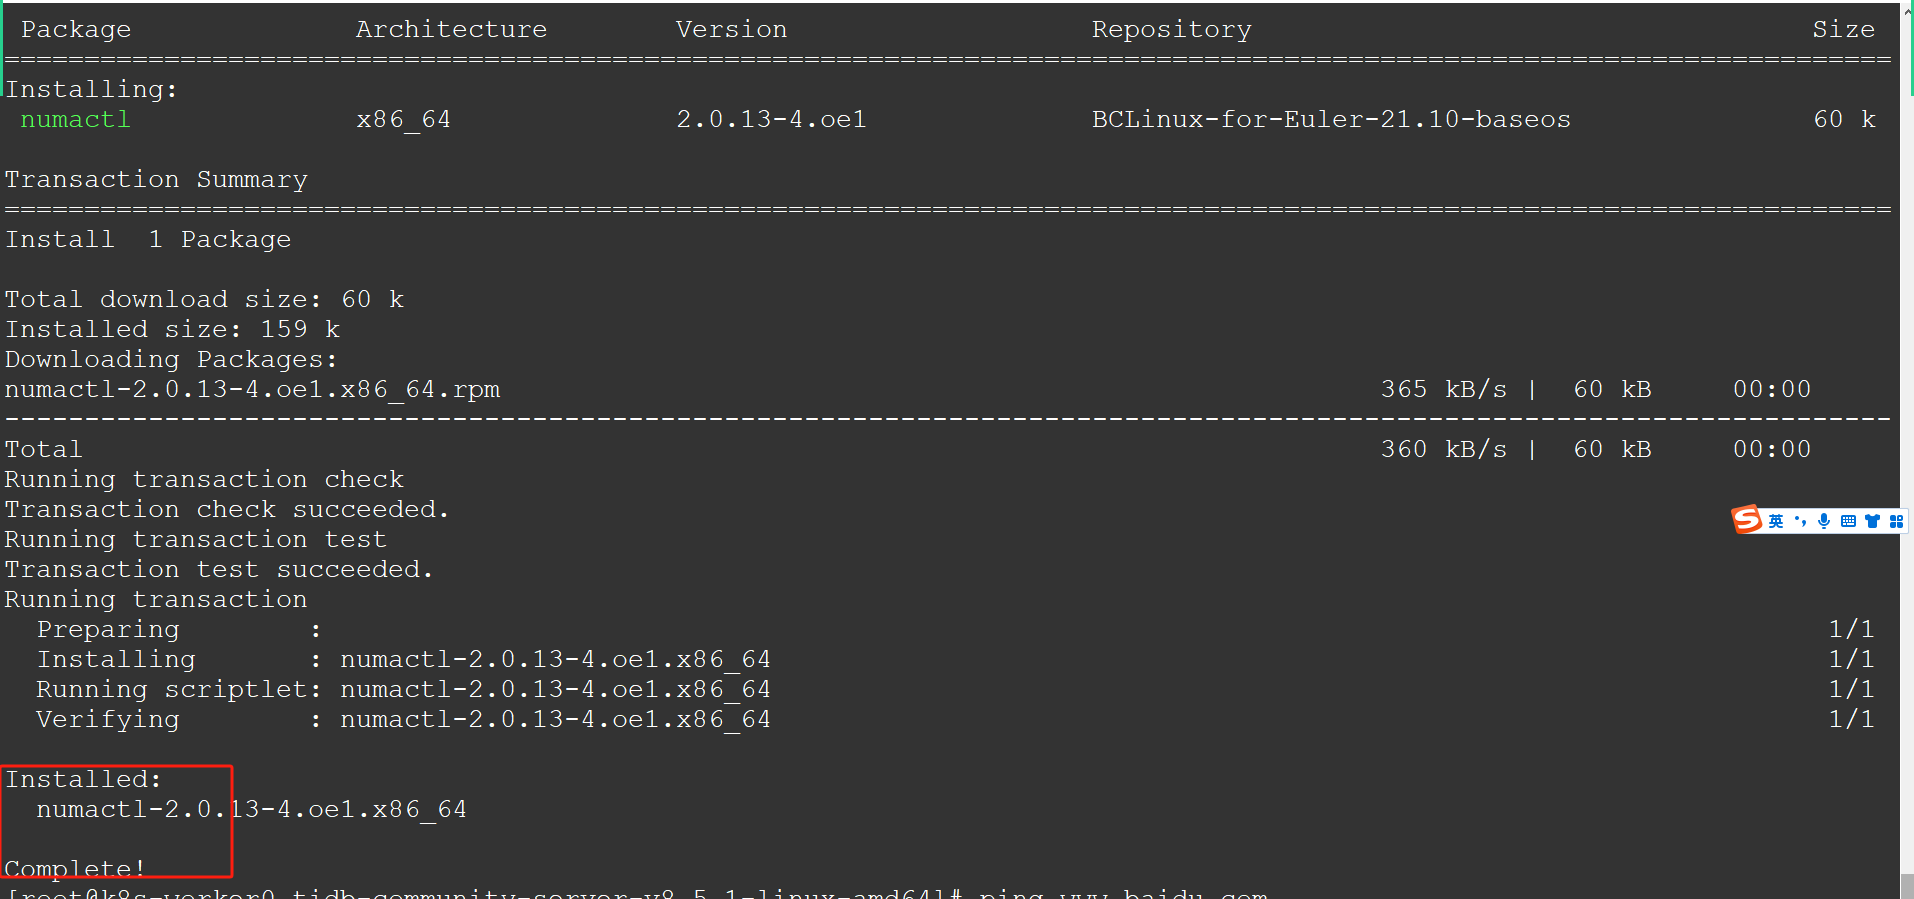Click the Architecture column header text

coord(451,30)
